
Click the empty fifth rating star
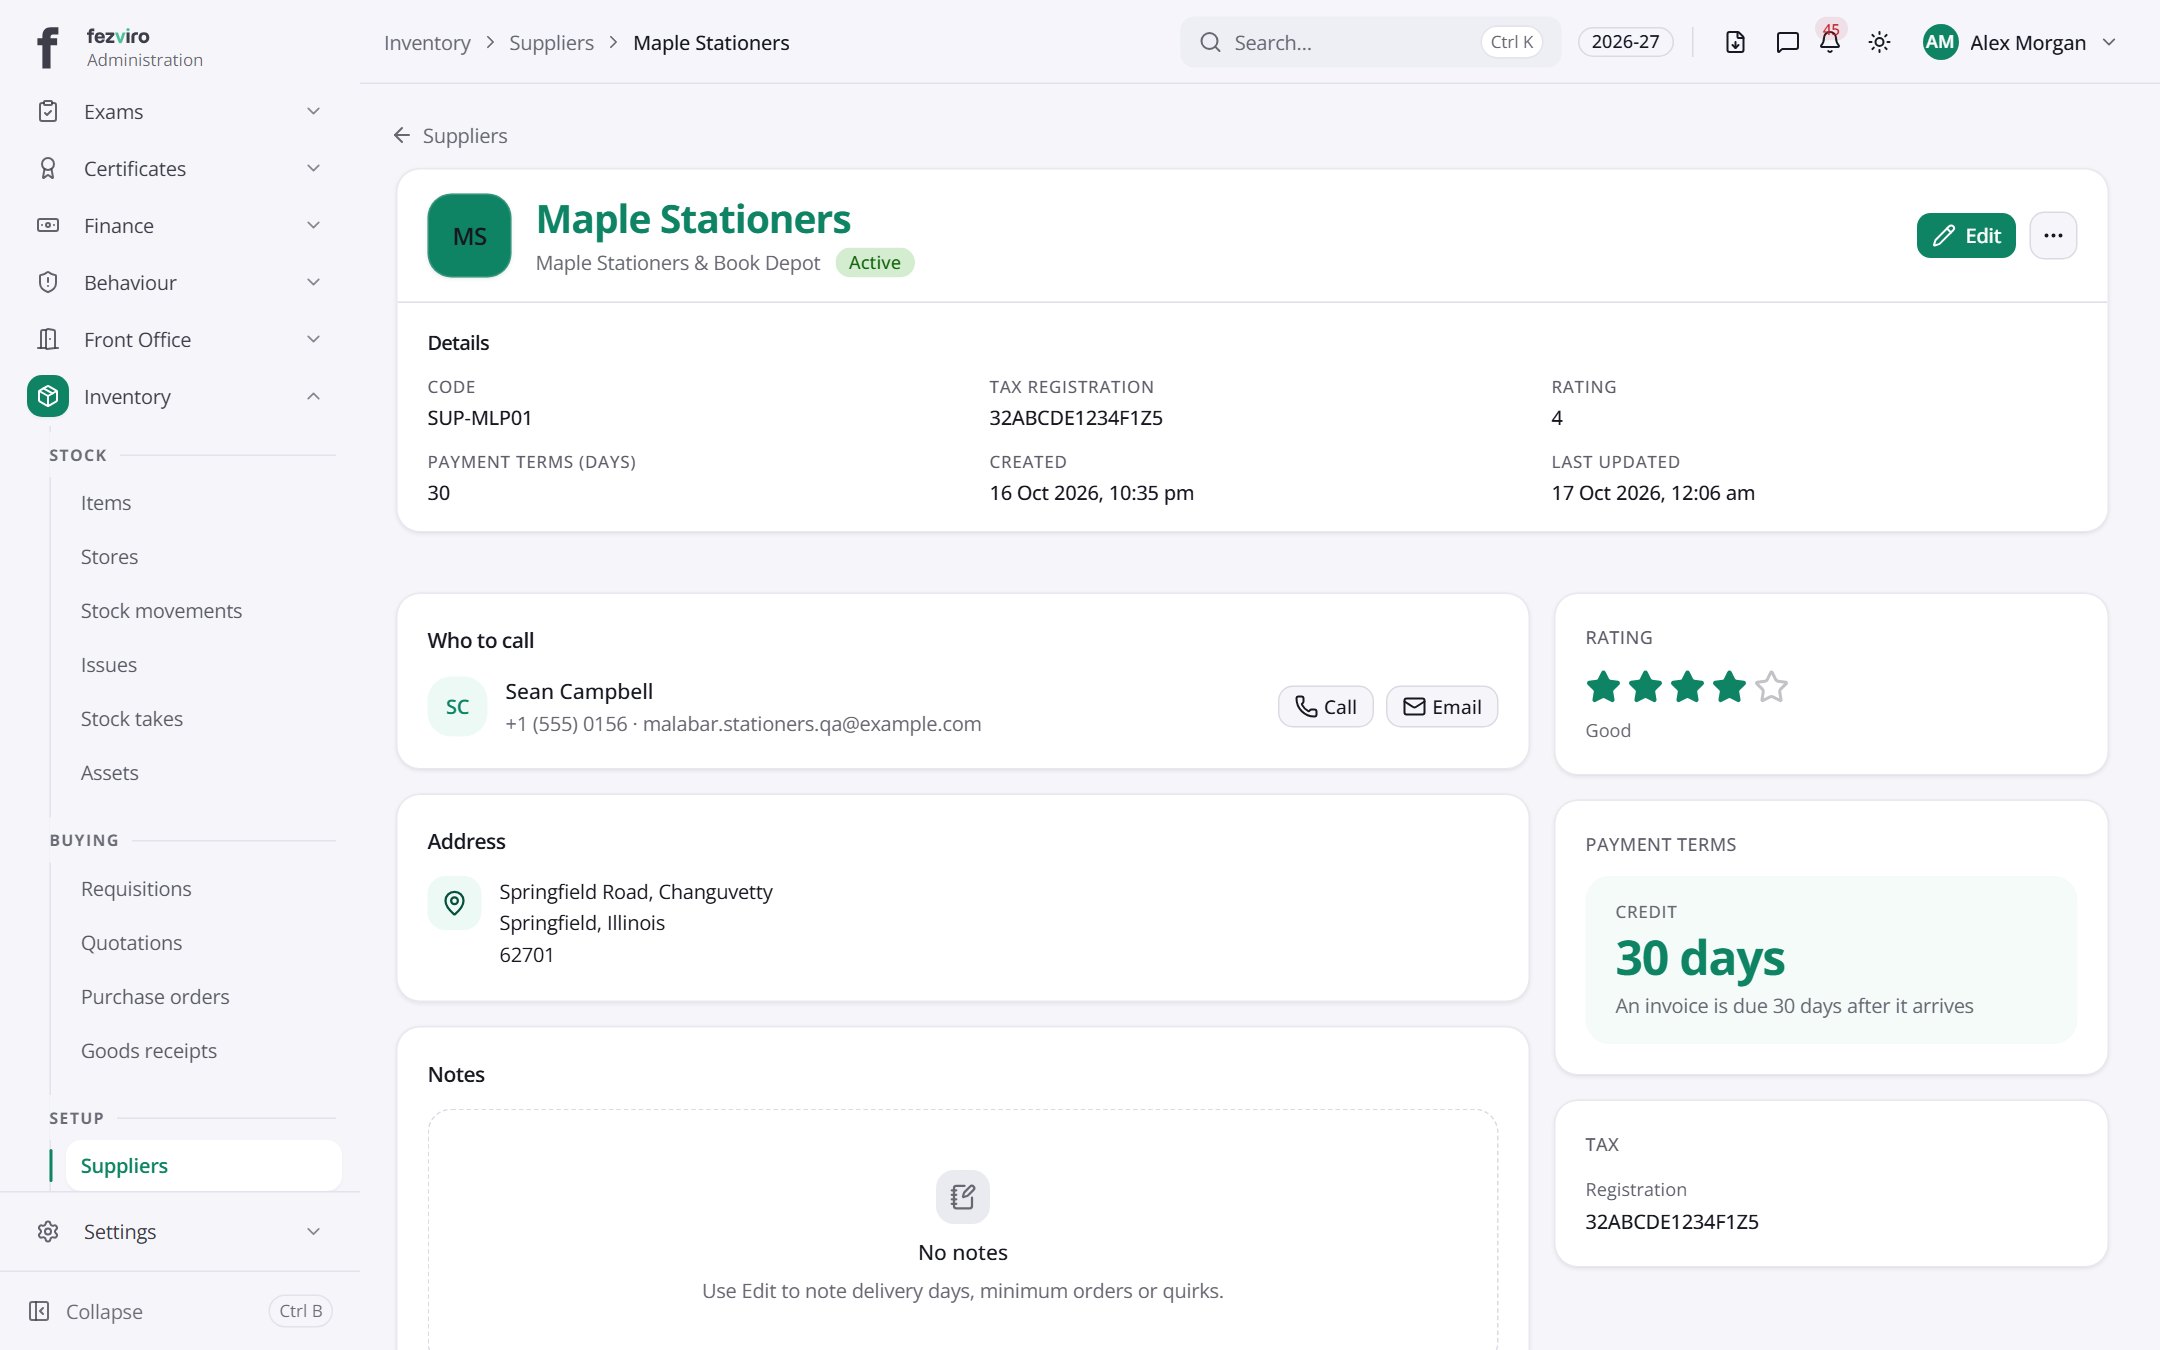pyautogui.click(x=1771, y=687)
